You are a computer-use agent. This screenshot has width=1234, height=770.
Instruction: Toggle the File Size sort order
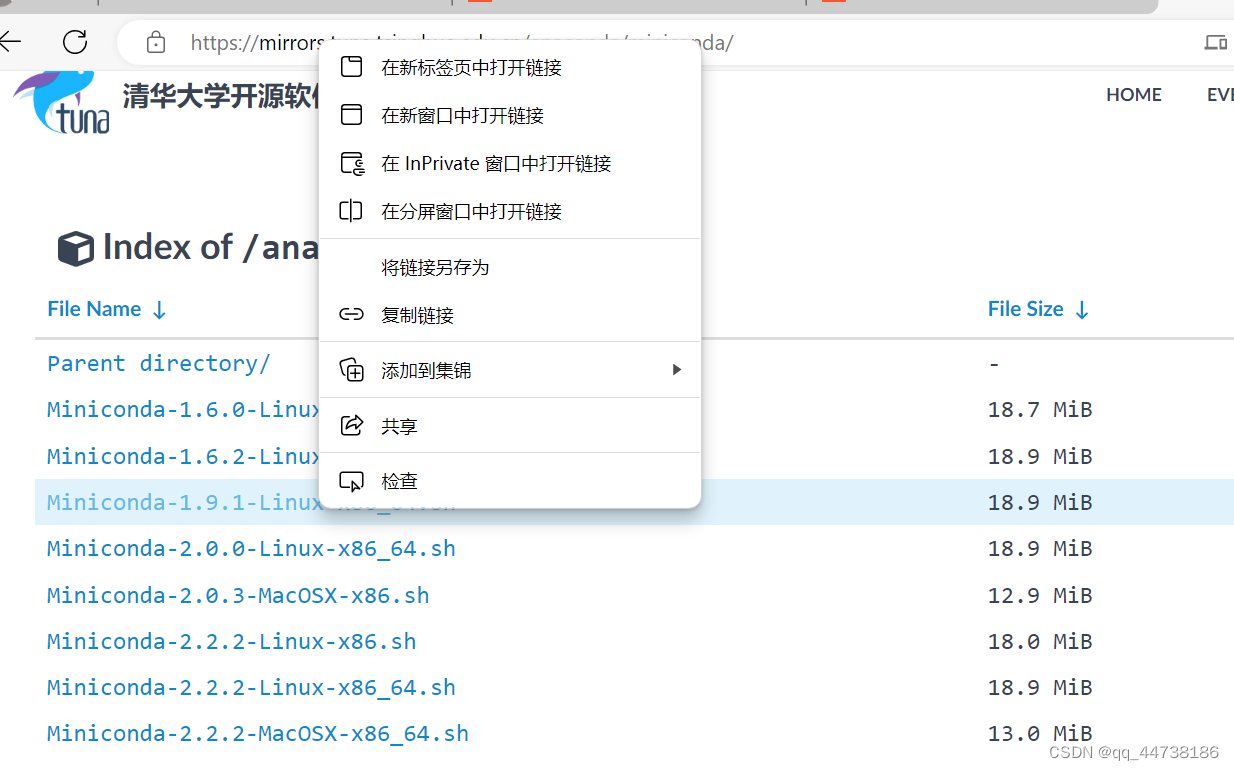coord(1082,309)
